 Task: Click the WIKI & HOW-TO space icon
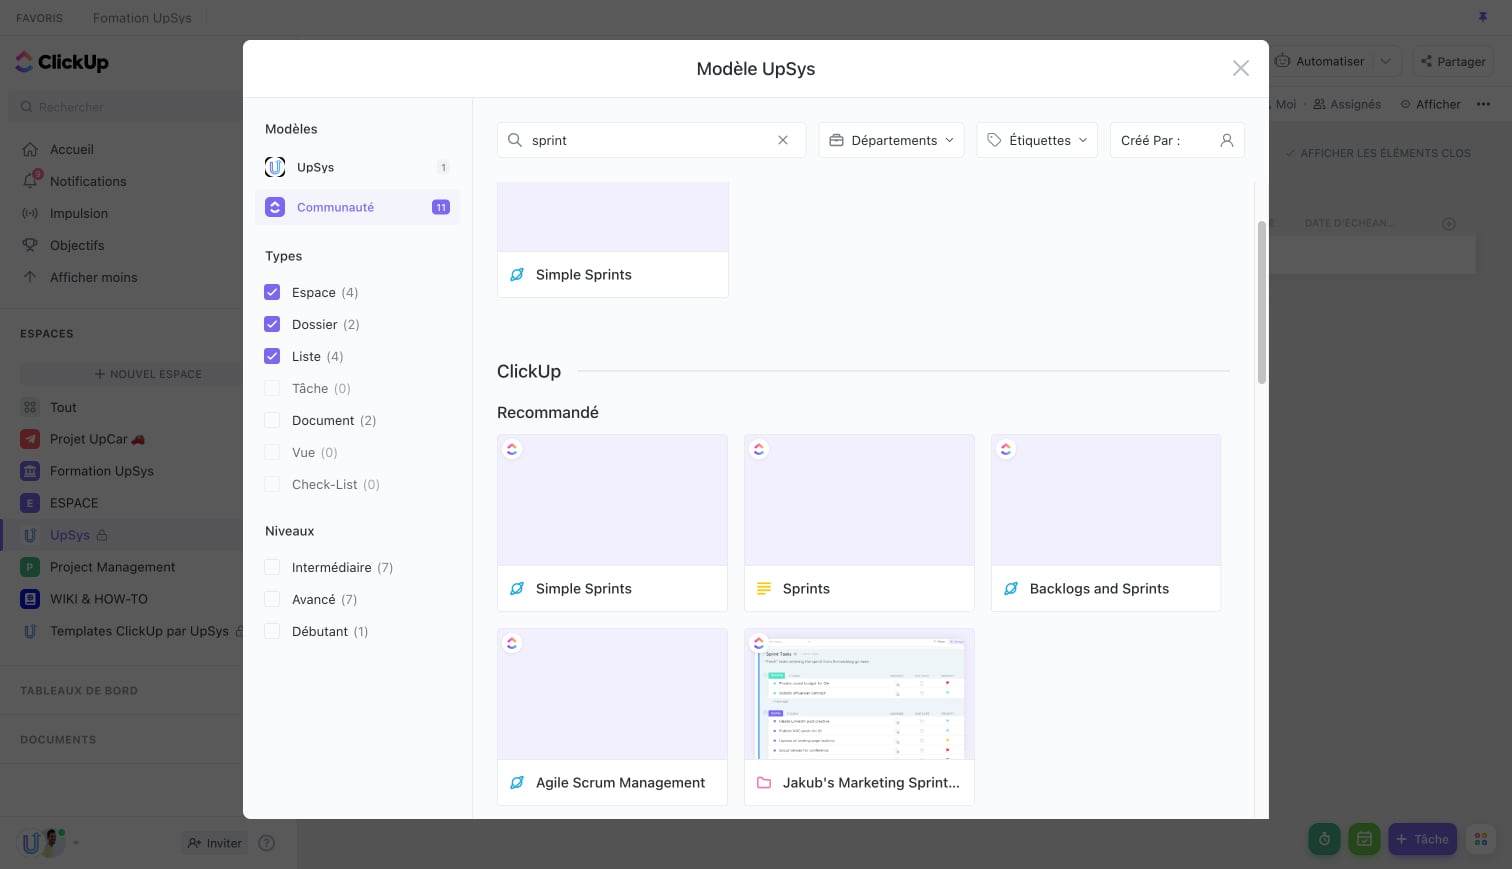(31, 599)
